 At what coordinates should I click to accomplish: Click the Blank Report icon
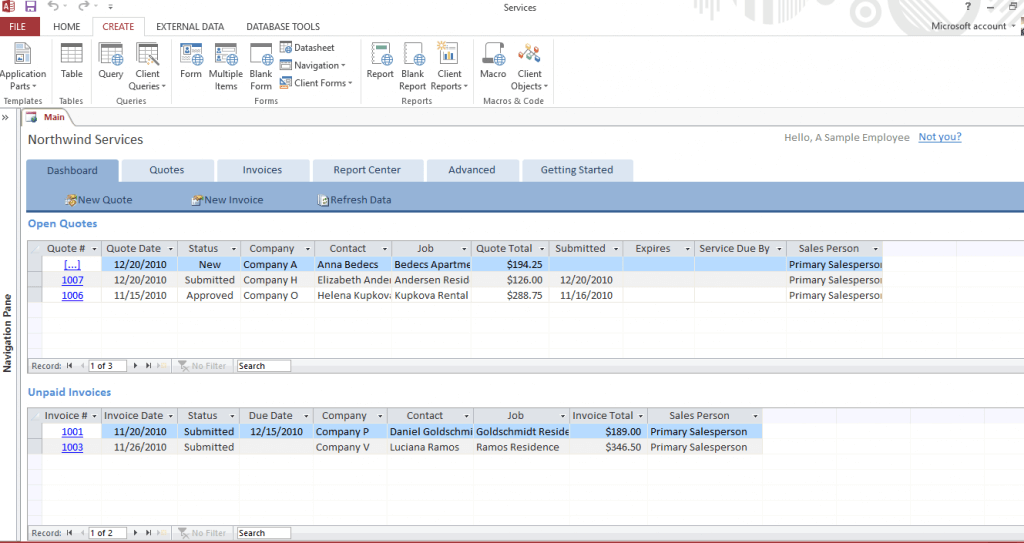413,62
